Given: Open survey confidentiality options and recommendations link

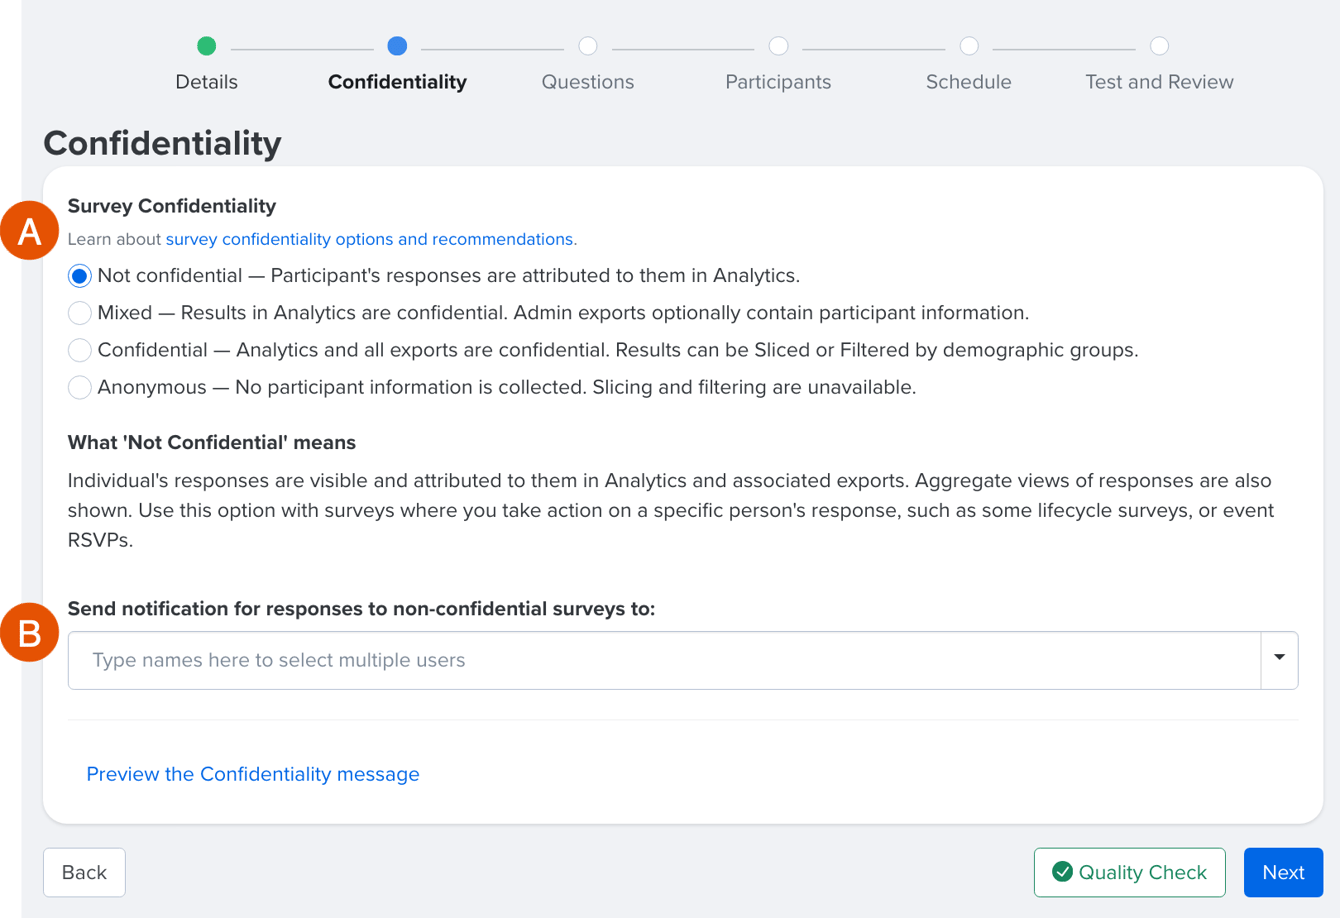Looking at the screenshot, I should coord(370,239).
